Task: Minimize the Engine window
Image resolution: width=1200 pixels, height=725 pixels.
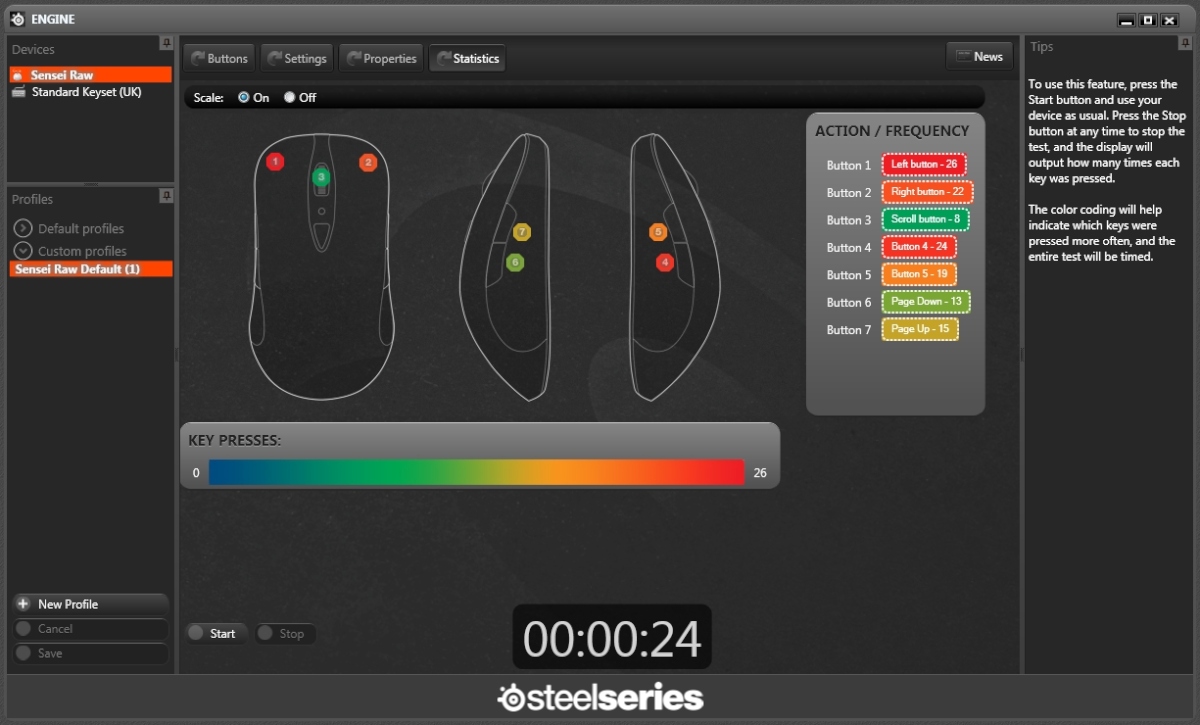Action: pyautogui.click(x=1127, y=20)
